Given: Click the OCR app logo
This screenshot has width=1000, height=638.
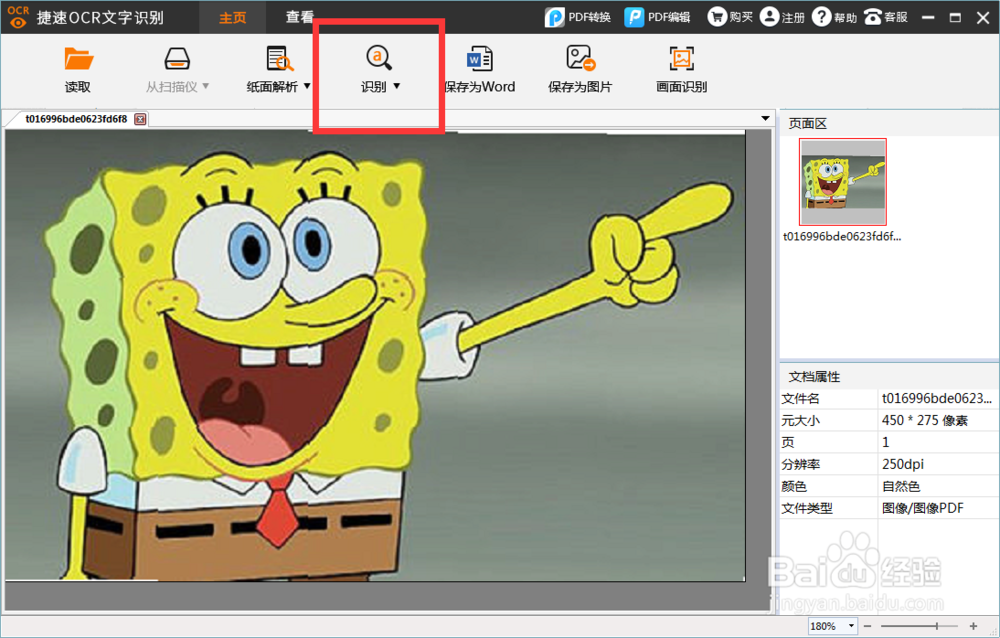Looking at the screenshot, I should [x=18, y=17].
